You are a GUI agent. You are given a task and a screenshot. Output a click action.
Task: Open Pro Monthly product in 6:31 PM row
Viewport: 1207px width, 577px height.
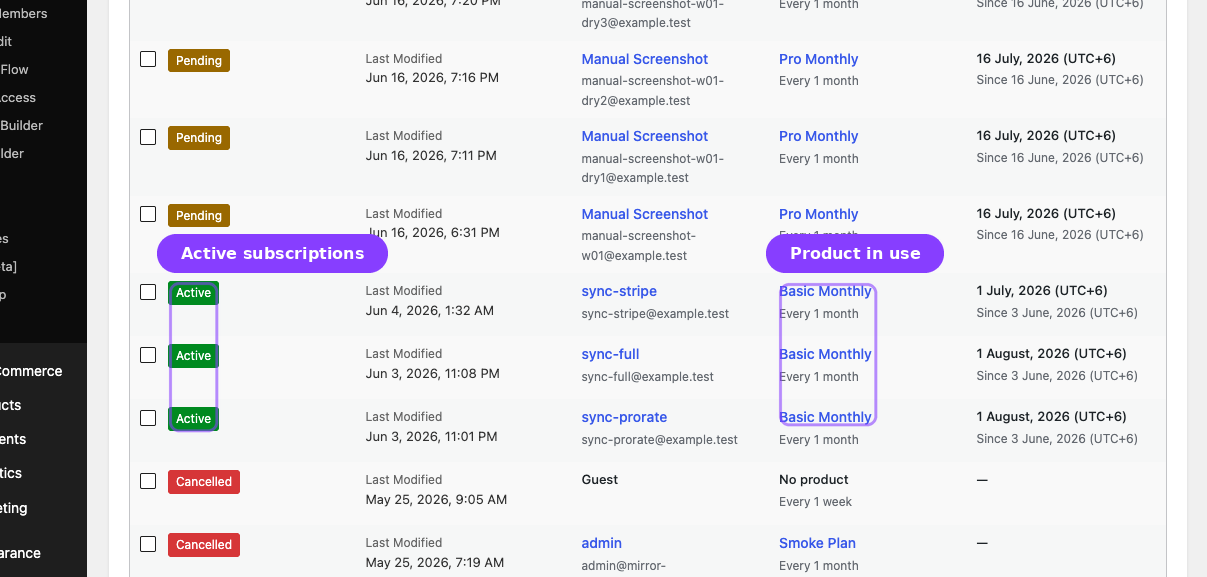click(818, 214)
